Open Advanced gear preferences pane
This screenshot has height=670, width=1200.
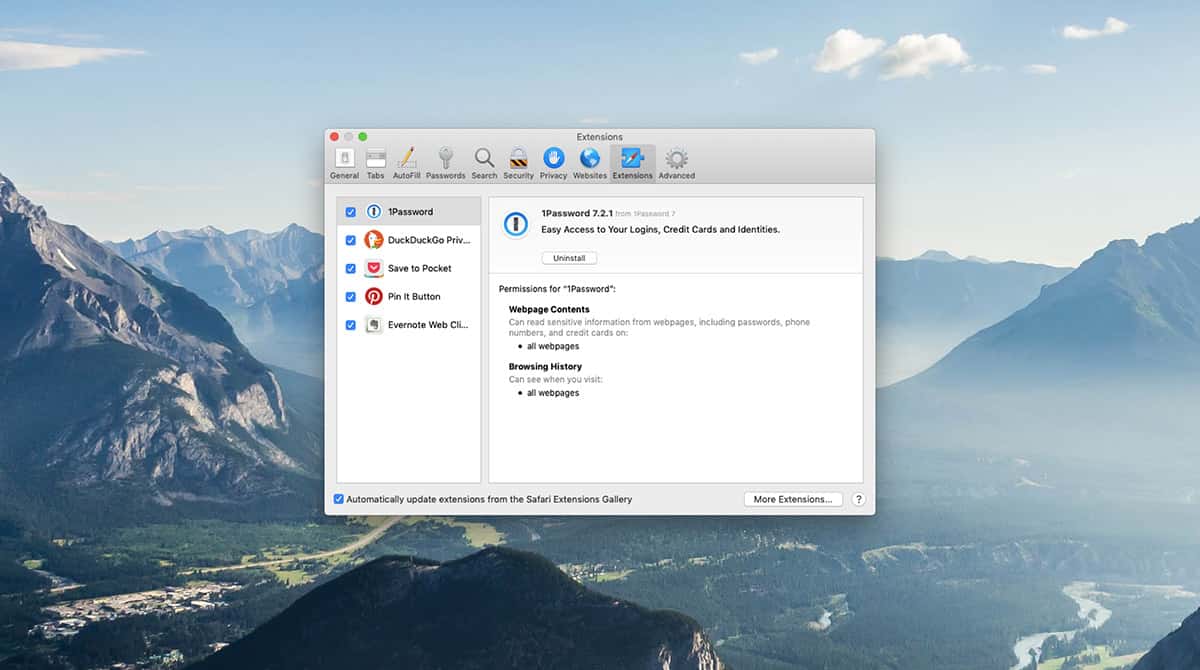point(676,164)
